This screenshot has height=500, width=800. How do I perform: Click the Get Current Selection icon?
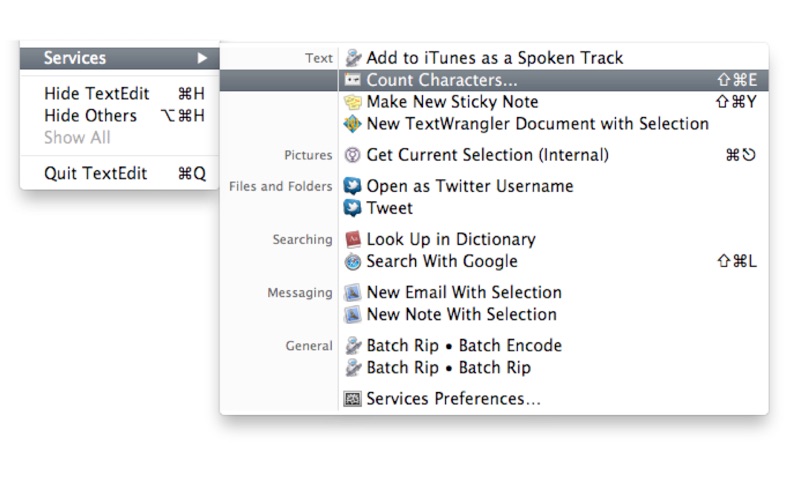[x=353, y=155]
